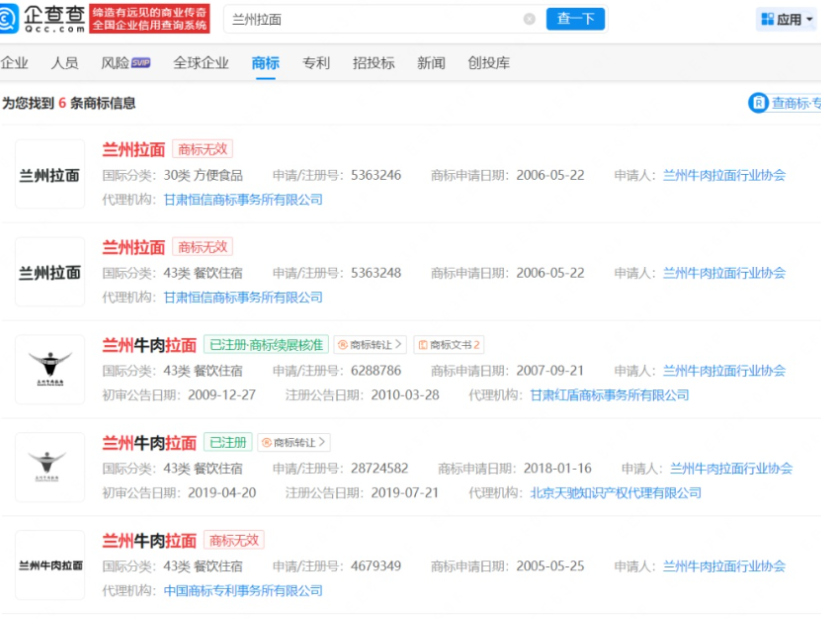Open 兰州牛肉拉面 title for 4679349
This screenshot has height=619, width=821.
click(x=149, y=540)
